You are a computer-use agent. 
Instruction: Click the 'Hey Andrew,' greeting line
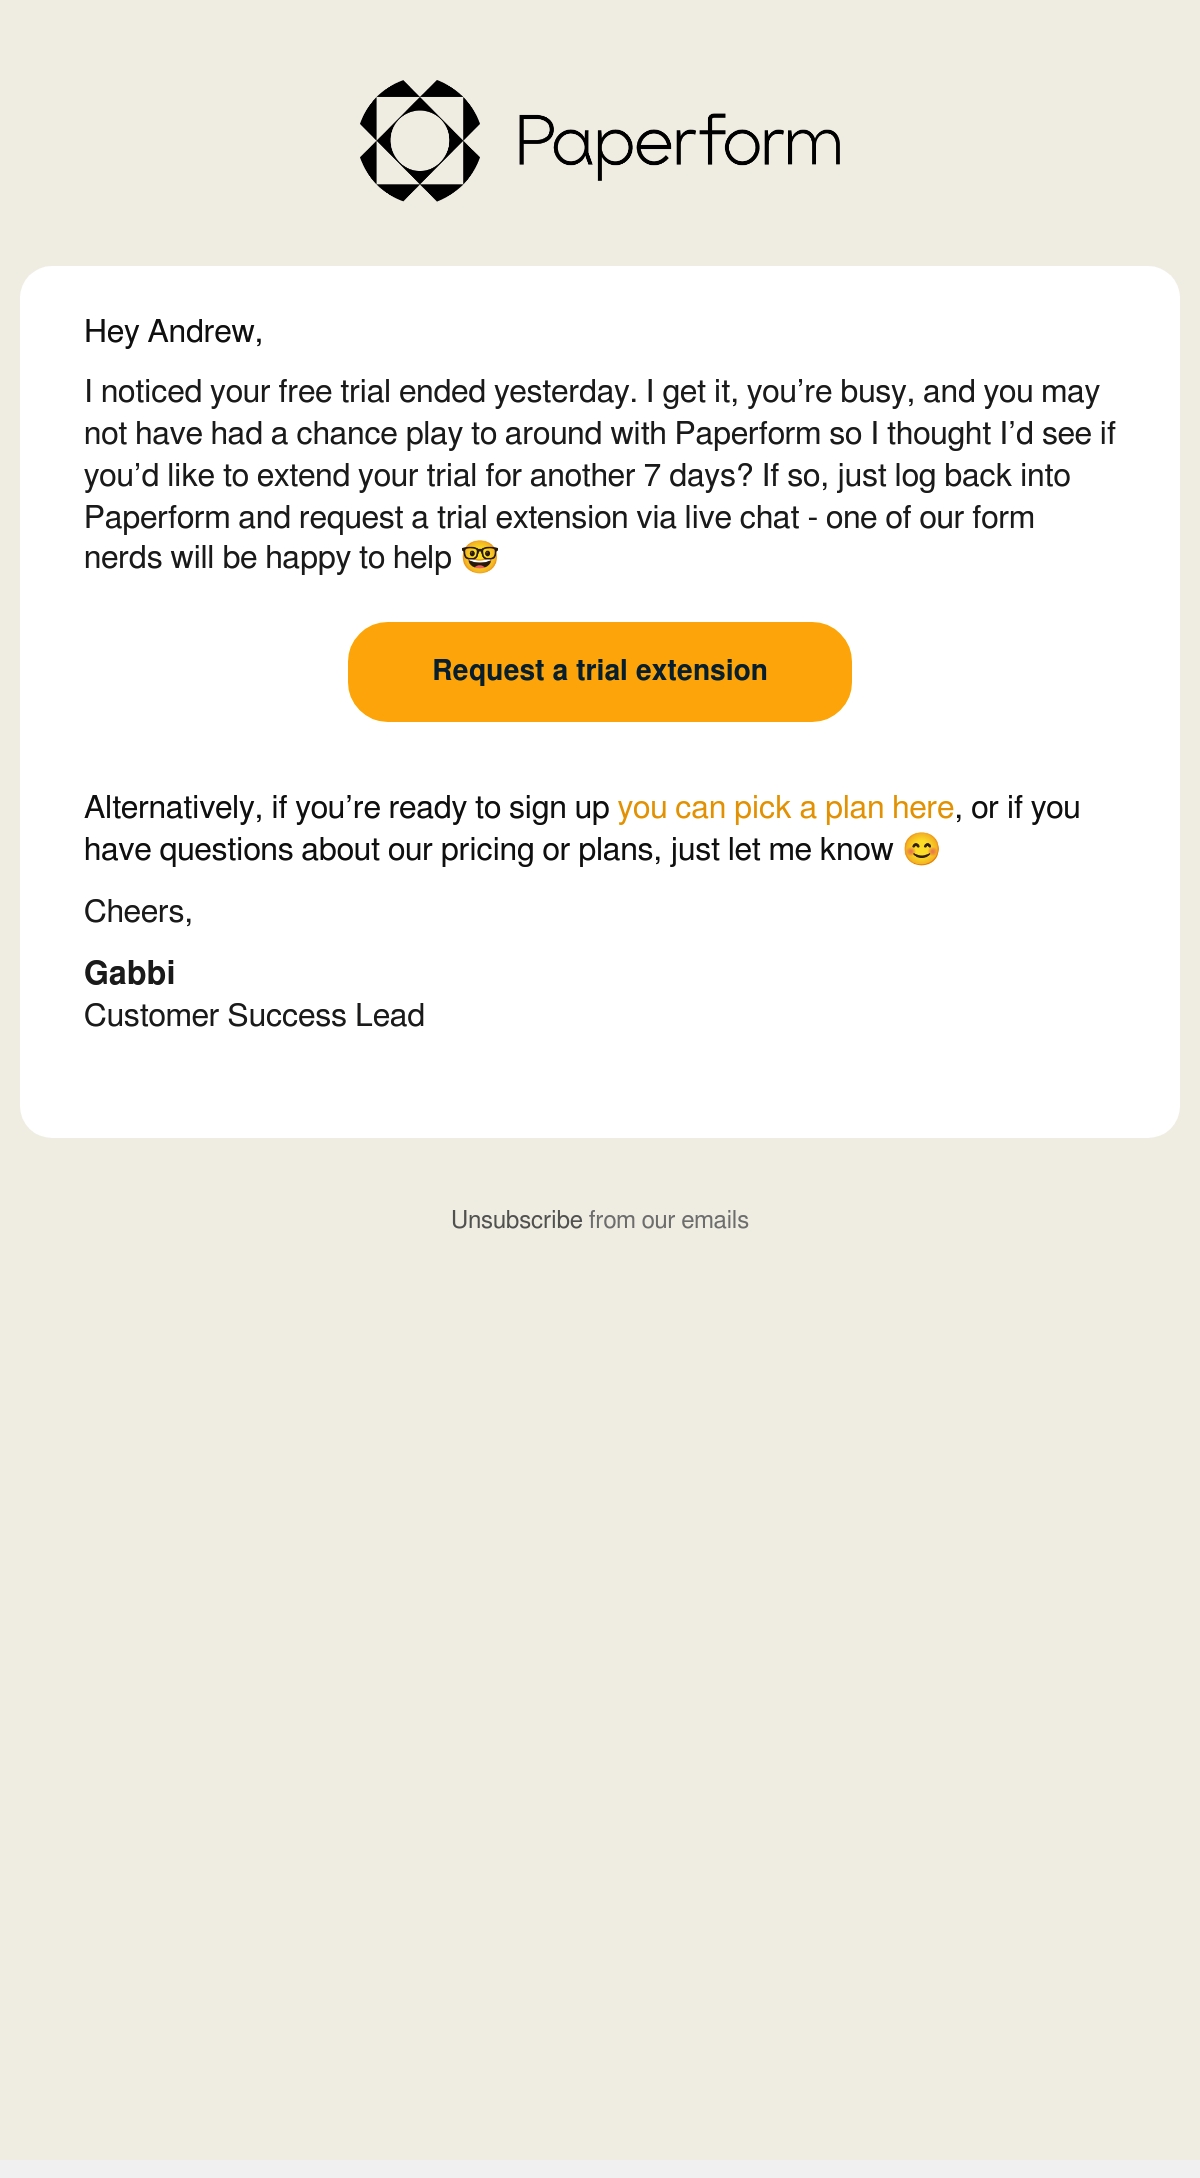173,332
